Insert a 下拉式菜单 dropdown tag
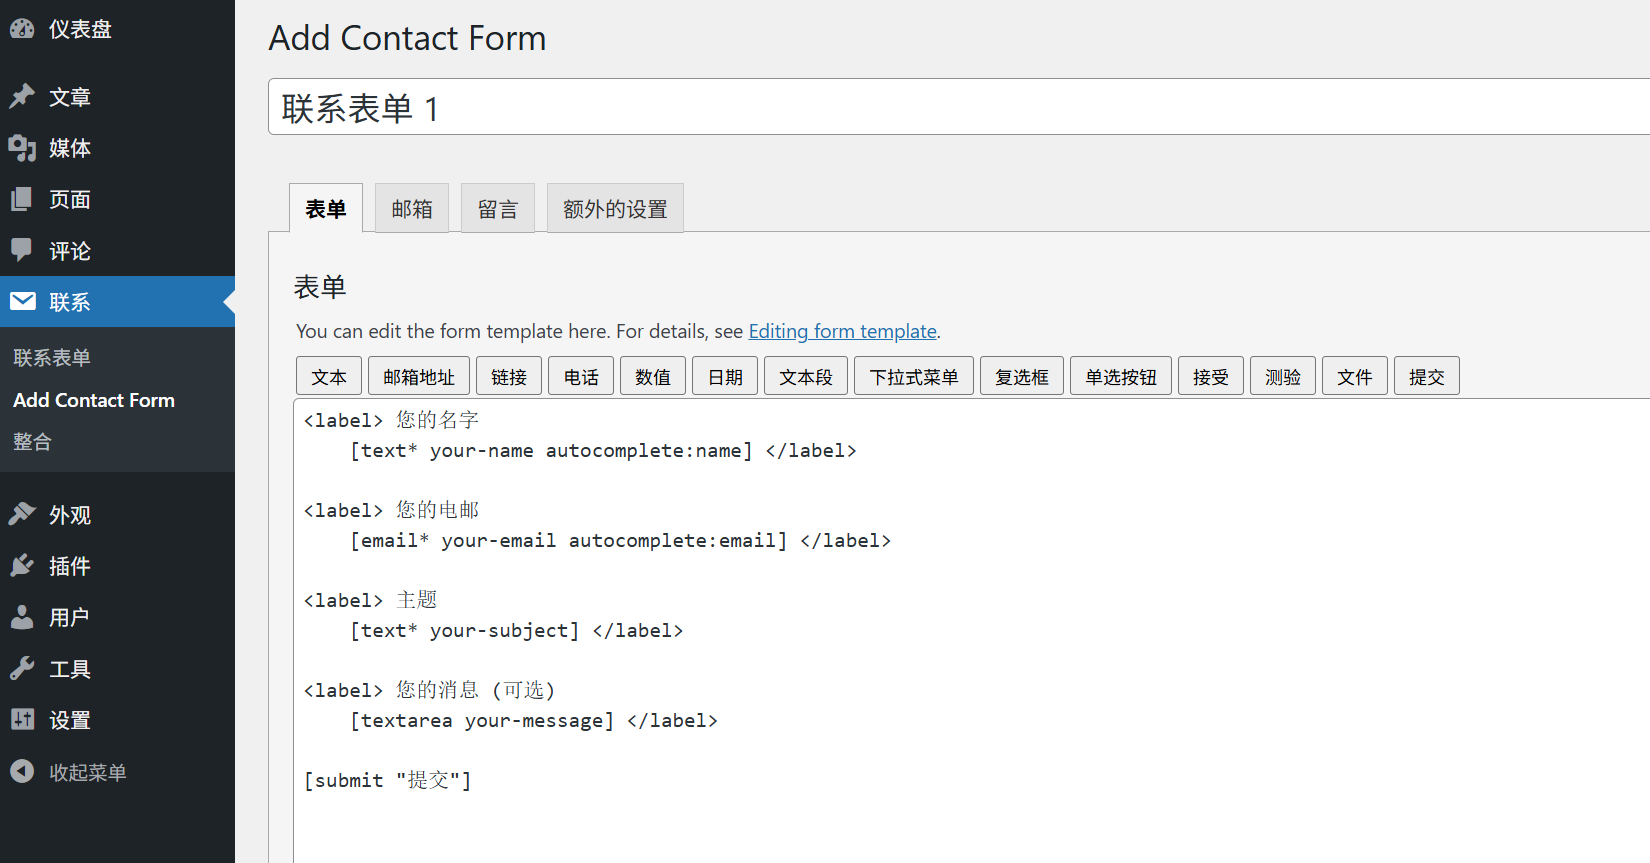 (x=914, y=376)
